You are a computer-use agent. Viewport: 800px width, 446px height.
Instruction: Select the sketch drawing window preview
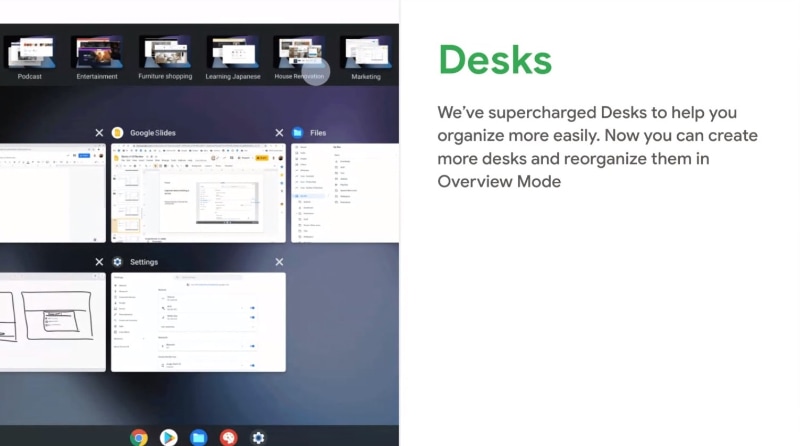pos(53,322)
